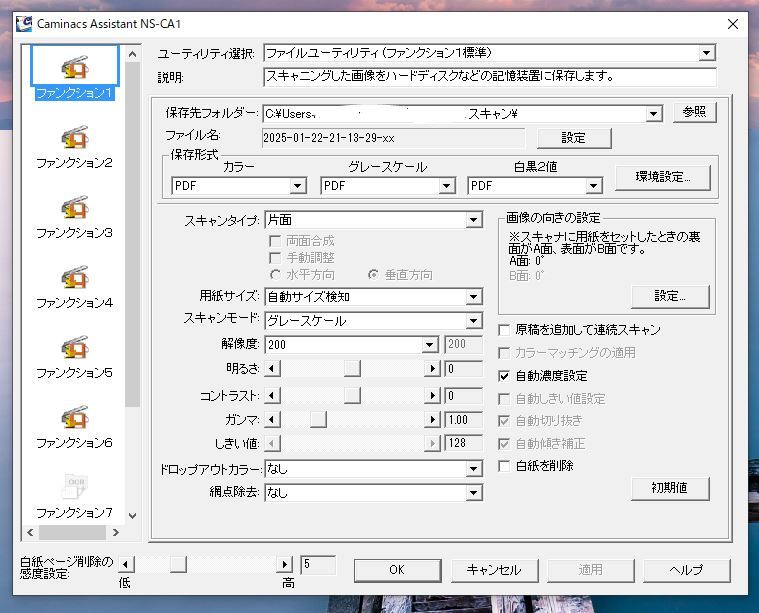The image size is (759, 613).
Task: Select the ファンクション2 scanner icon
Action: point(75,138)
